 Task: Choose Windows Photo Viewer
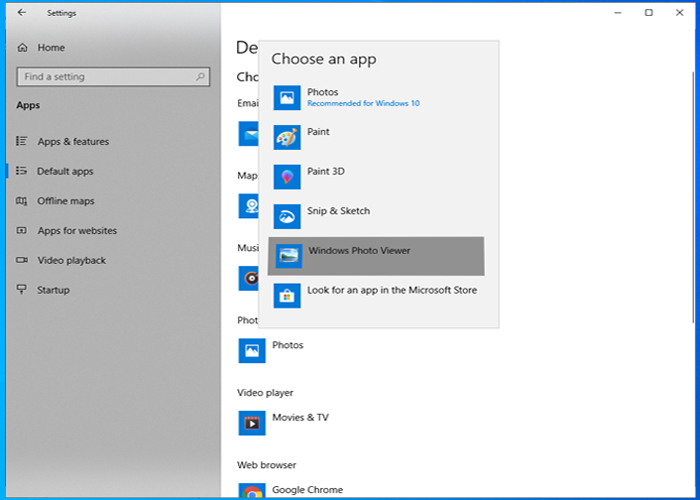tap(376, 256)
